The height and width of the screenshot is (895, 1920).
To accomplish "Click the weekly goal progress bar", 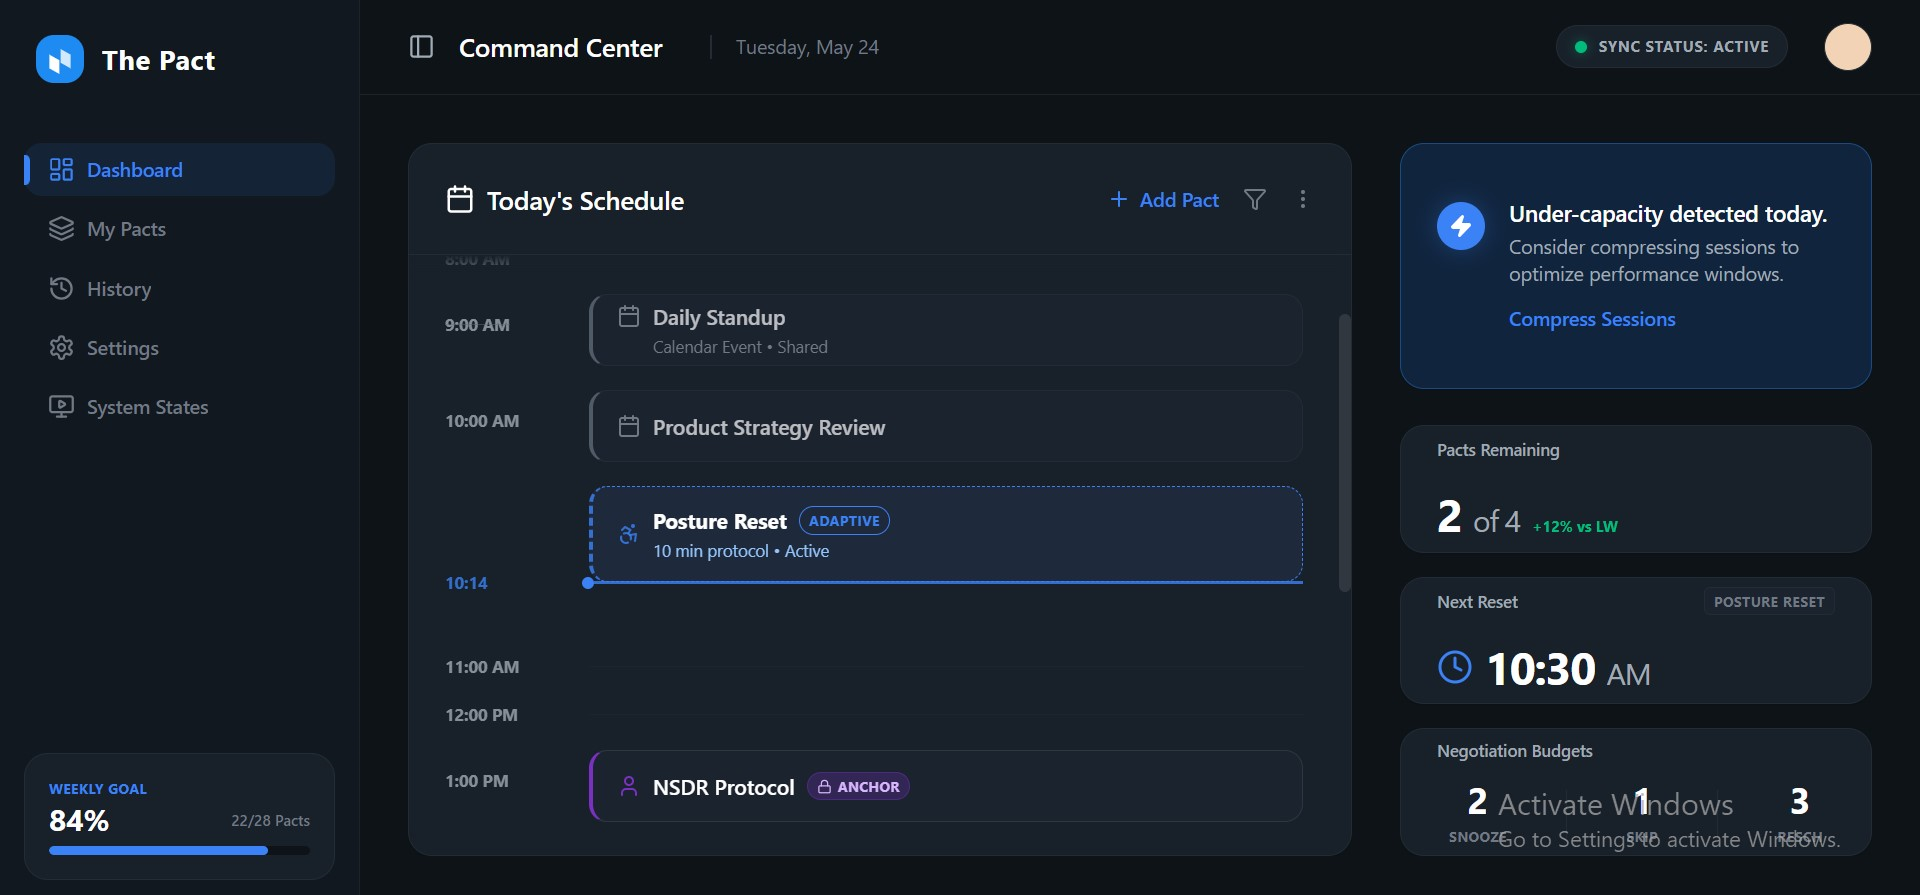I will click(x=179, y=851).
